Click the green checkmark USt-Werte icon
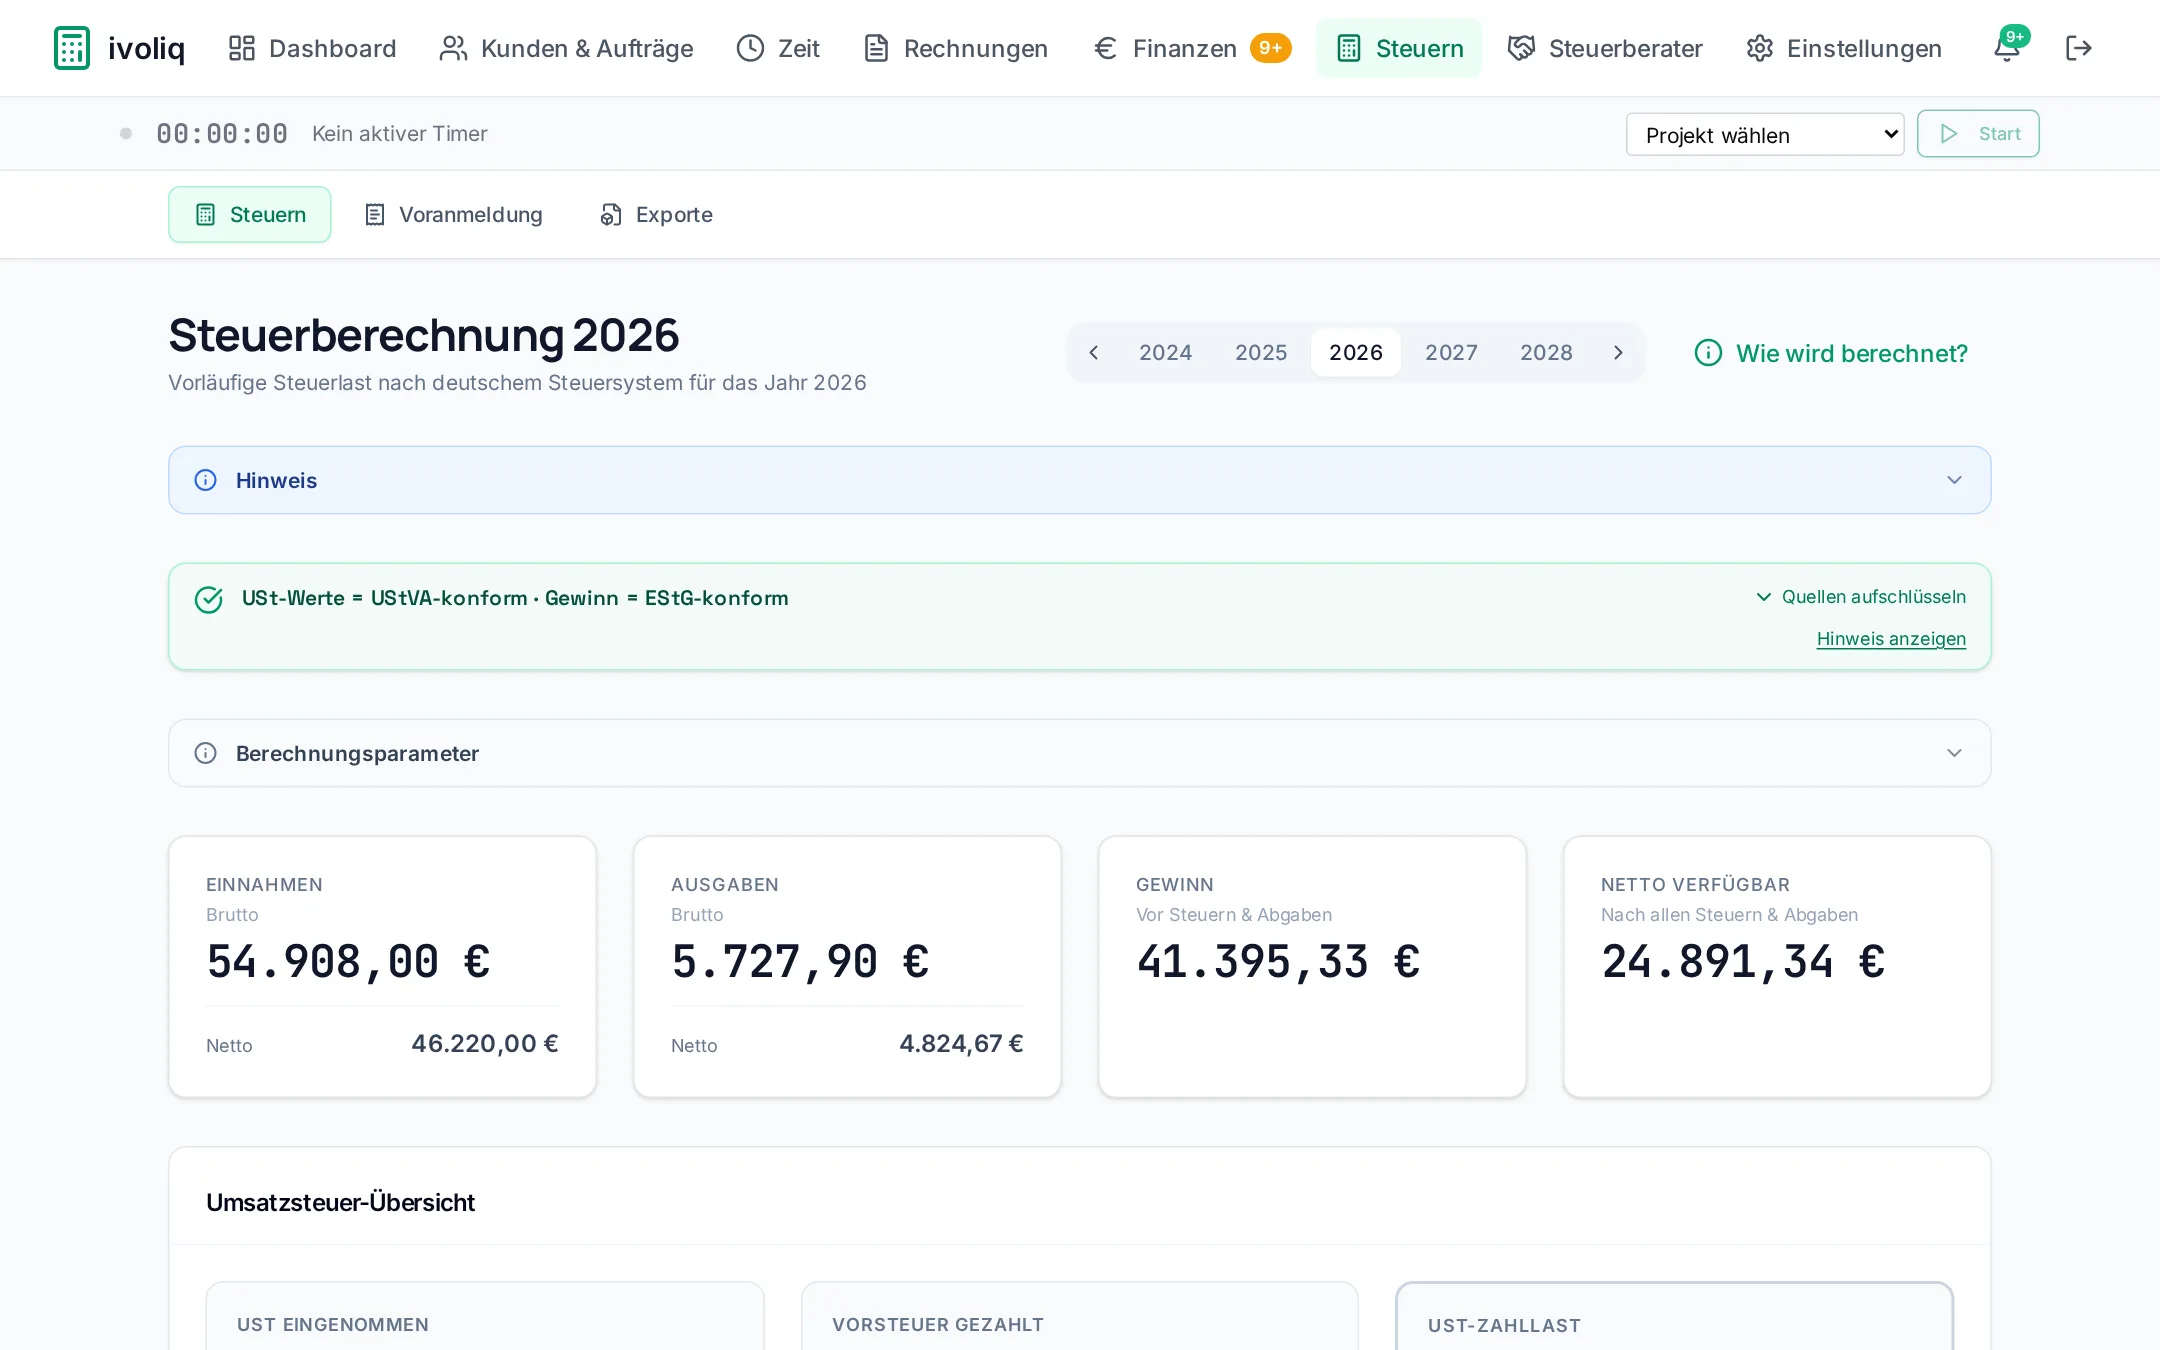The width and height of the screenshot is (2160, 1350). click(208, 599)
